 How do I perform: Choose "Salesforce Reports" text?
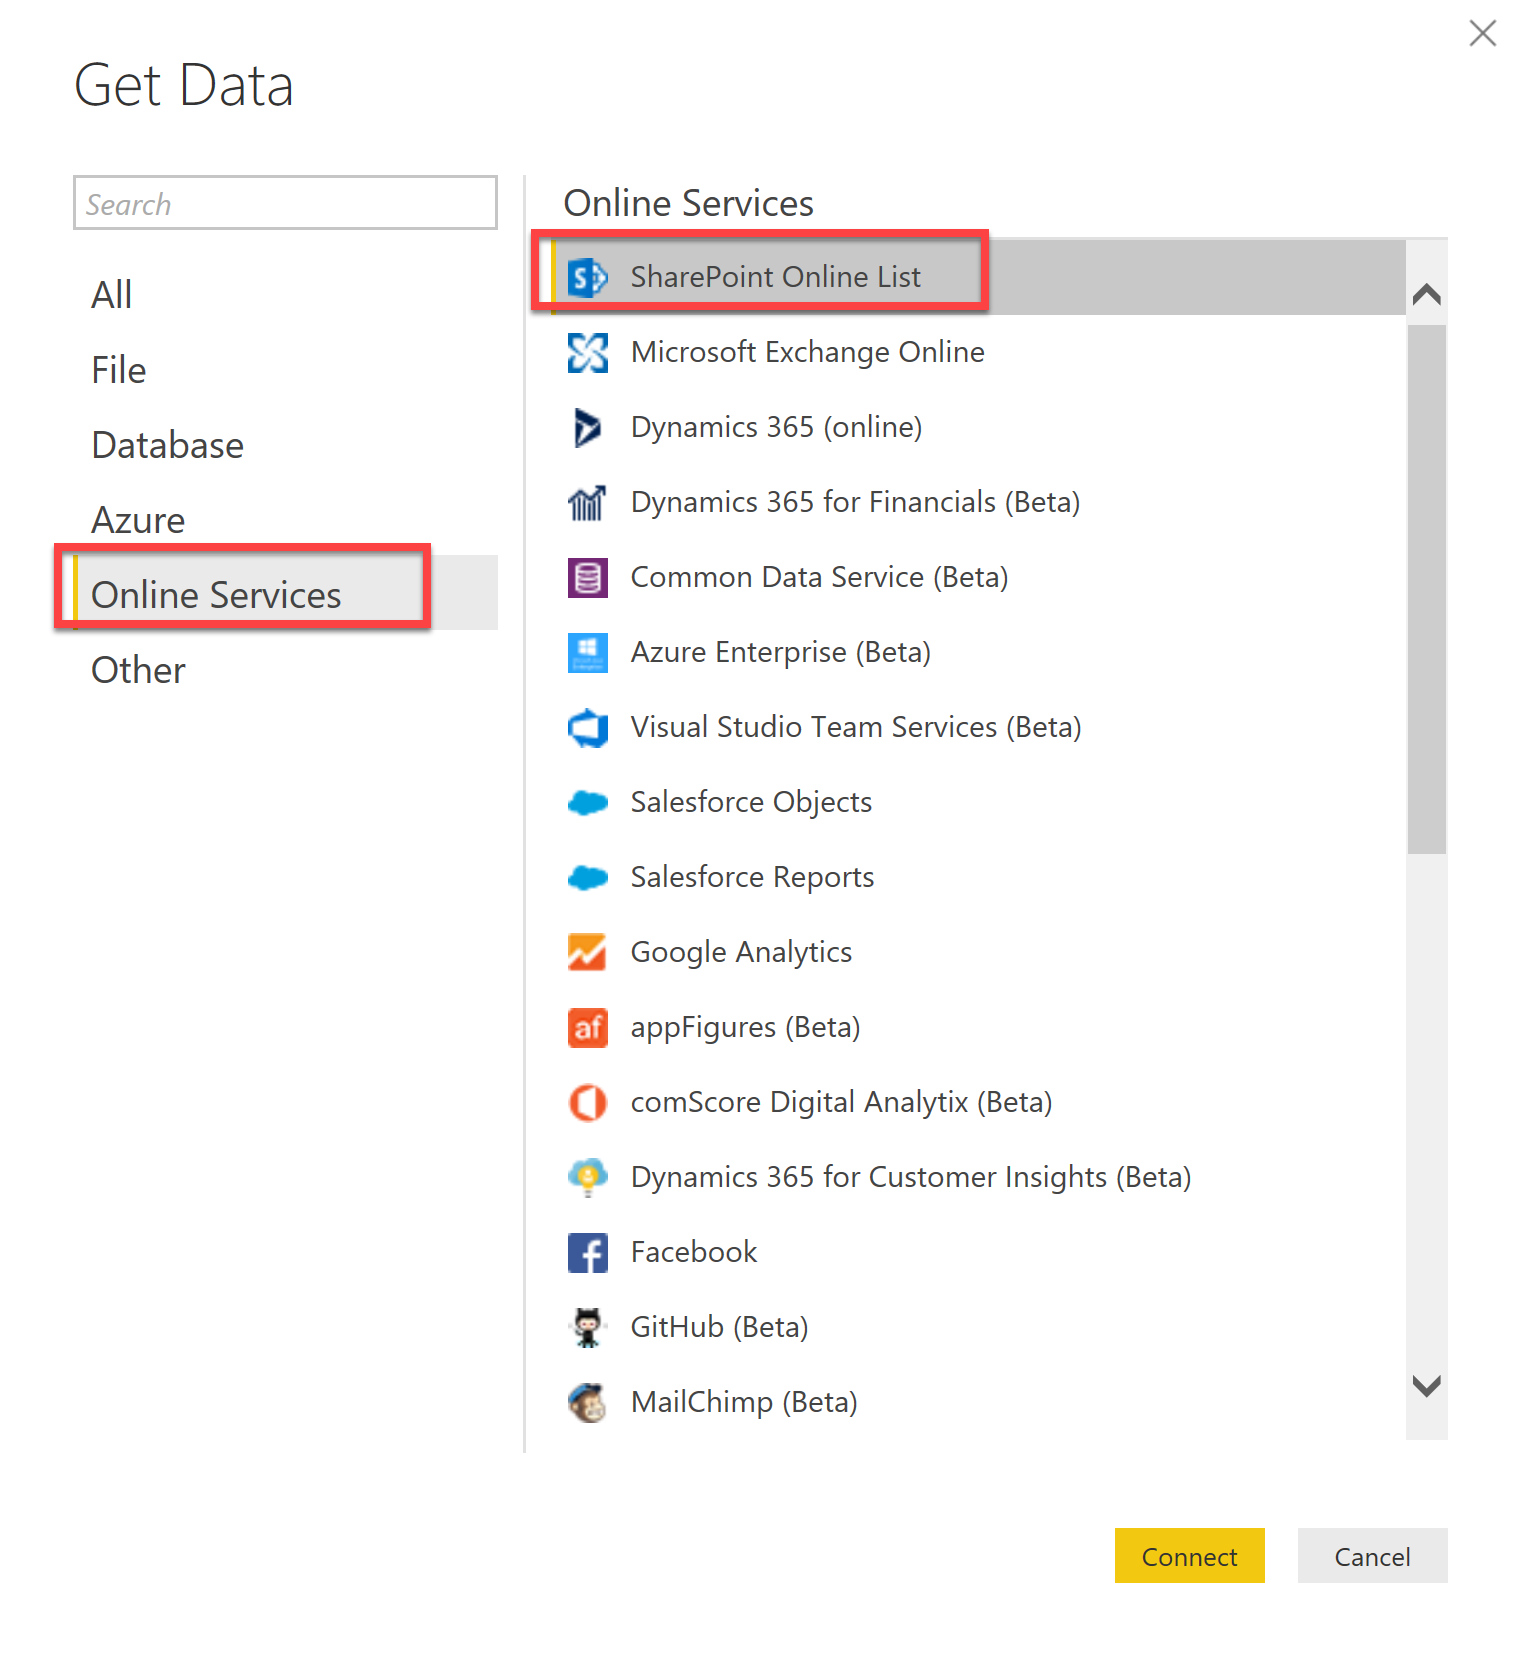point(753,877)
